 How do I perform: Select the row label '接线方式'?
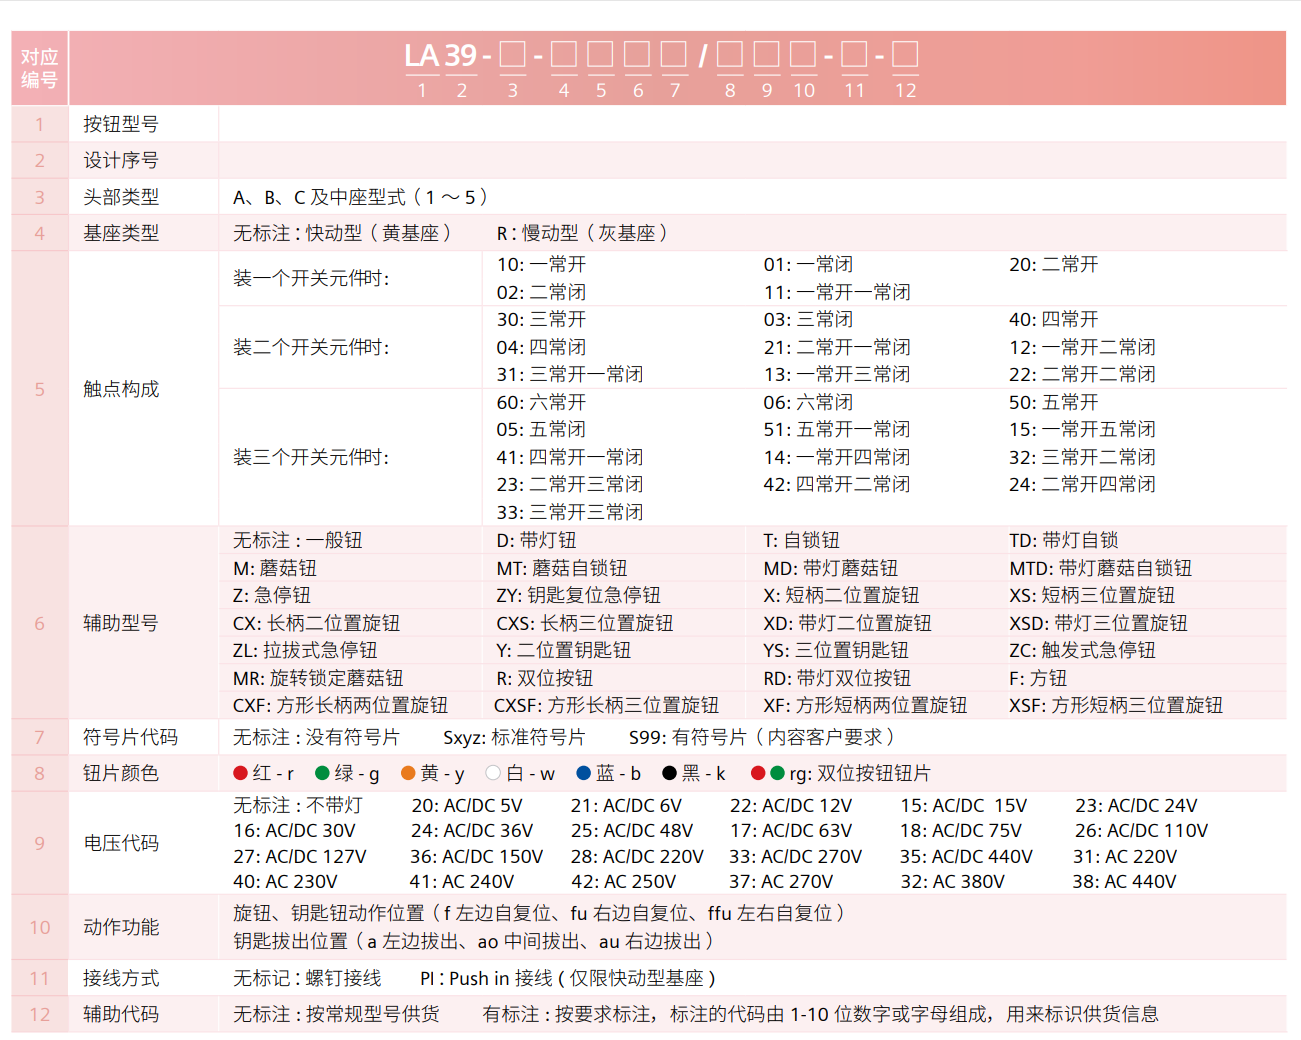(x=121, y=978)
